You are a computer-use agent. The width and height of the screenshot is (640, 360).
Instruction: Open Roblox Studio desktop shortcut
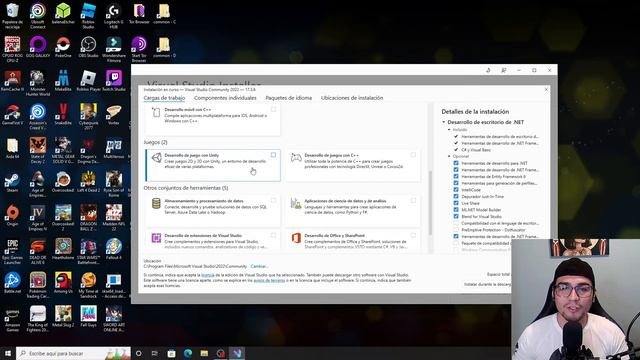click(x=88, y=16)
